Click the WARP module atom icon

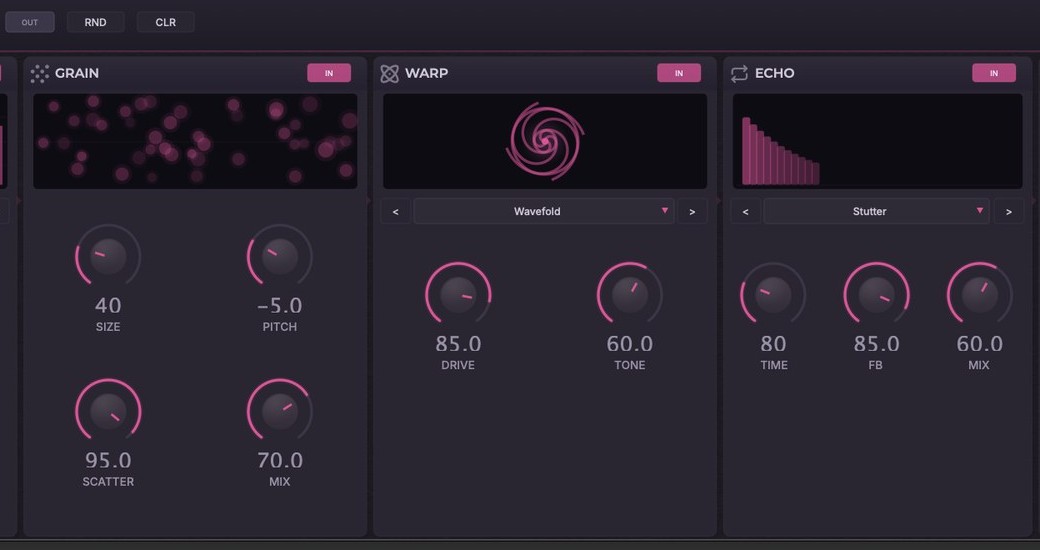pos(389,74)
